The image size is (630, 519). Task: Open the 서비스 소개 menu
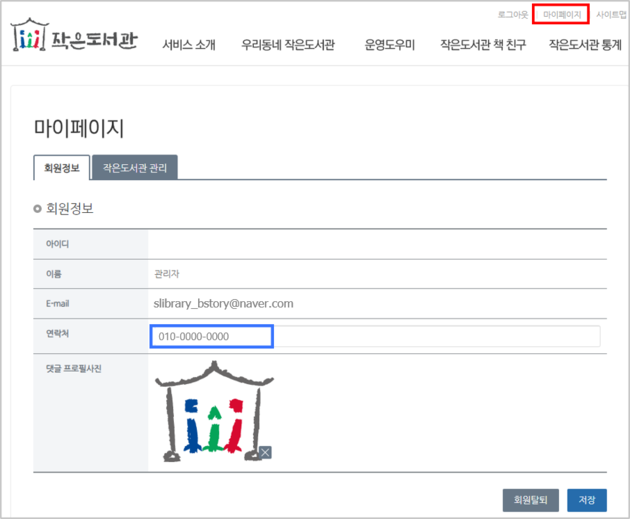[x=189, y=45]
